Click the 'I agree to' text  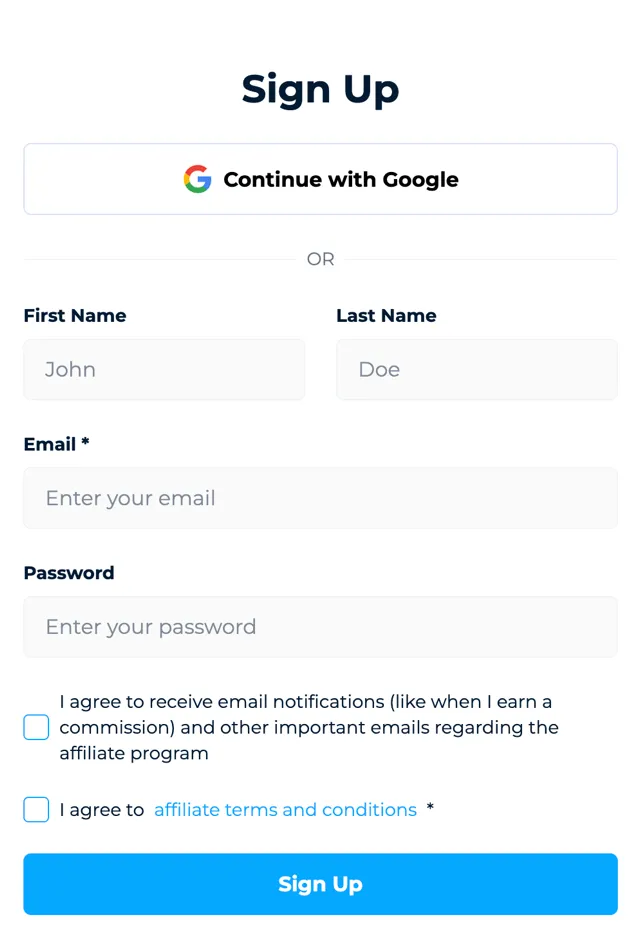102,810
